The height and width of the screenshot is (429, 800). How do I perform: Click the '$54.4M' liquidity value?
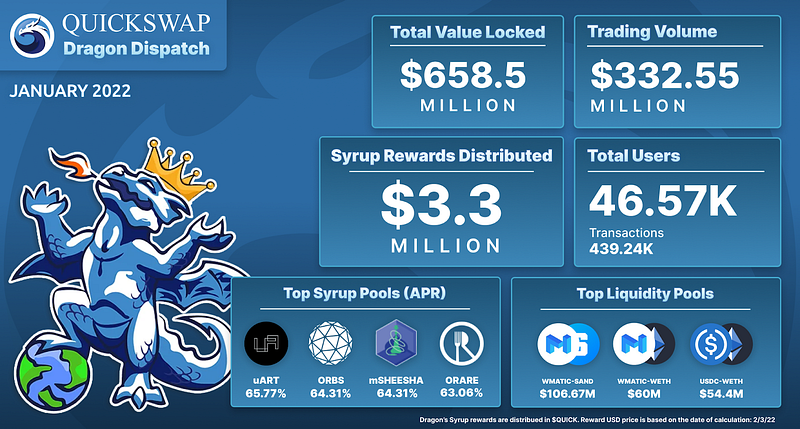(721, 394)
